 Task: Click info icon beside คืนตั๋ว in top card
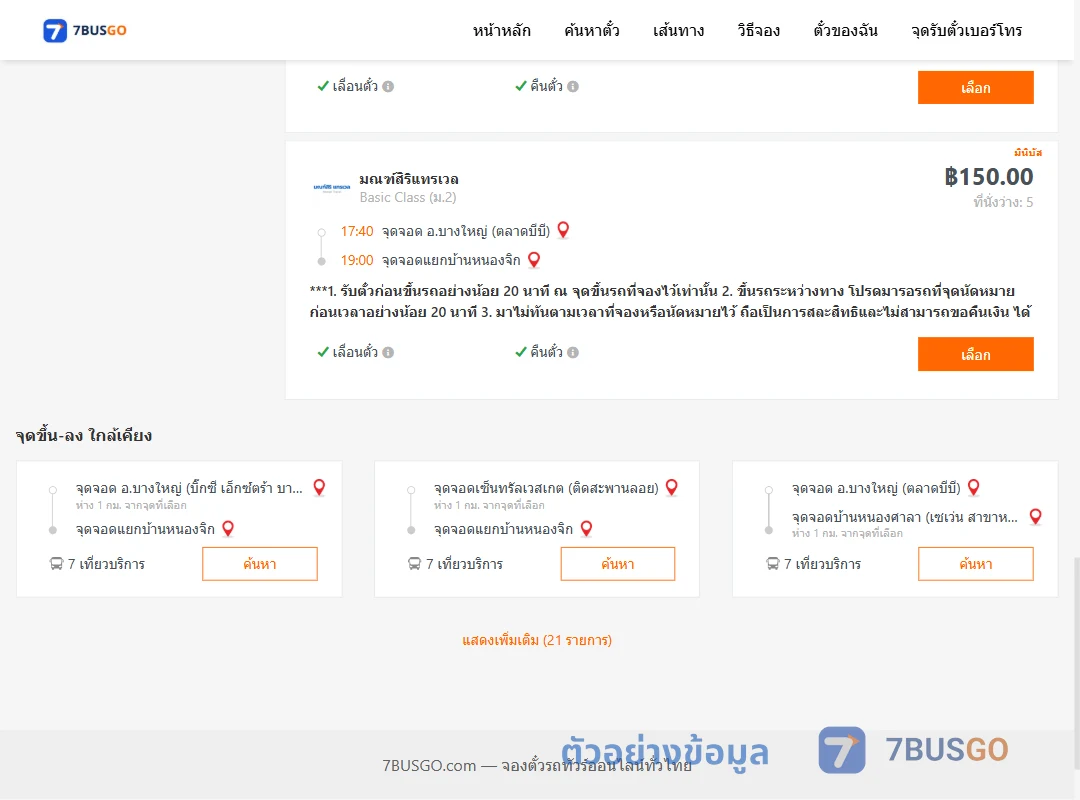coord(573,86)
